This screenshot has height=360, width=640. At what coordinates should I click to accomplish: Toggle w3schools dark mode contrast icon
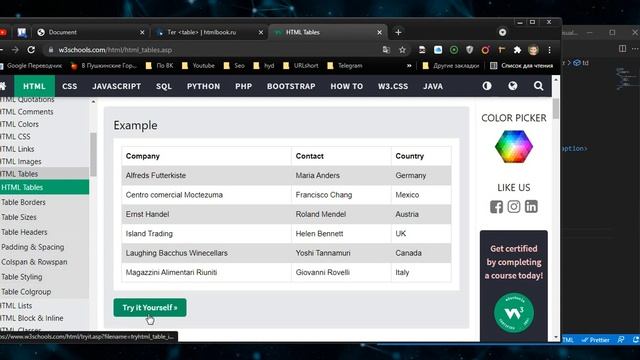pos(487,86)
